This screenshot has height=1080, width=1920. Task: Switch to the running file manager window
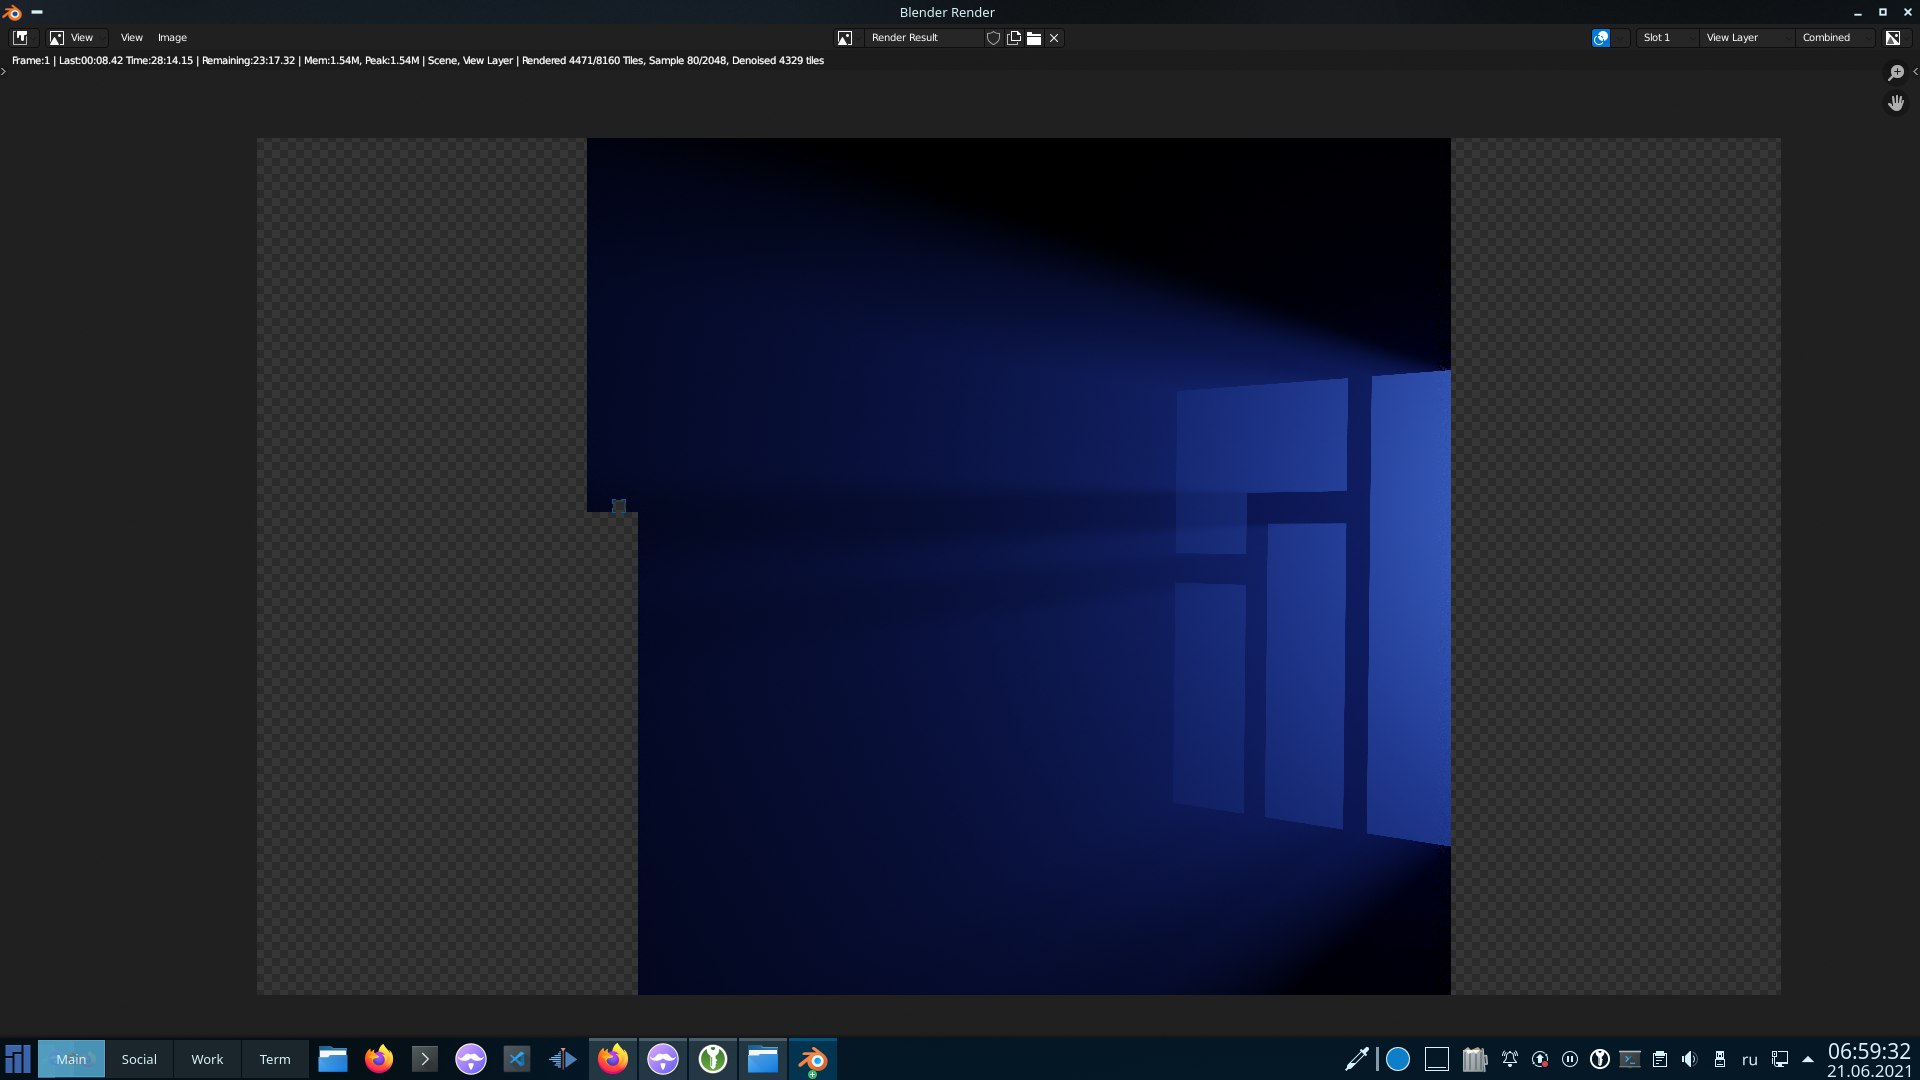click(763, 1059)
